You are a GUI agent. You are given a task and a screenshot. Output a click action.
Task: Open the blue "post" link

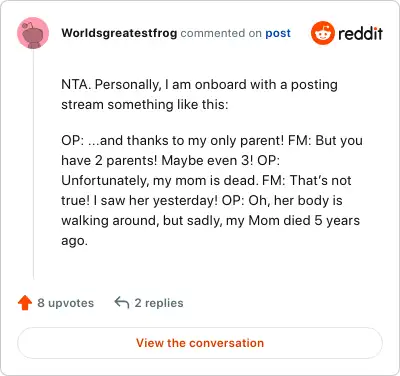coord(278,33)
